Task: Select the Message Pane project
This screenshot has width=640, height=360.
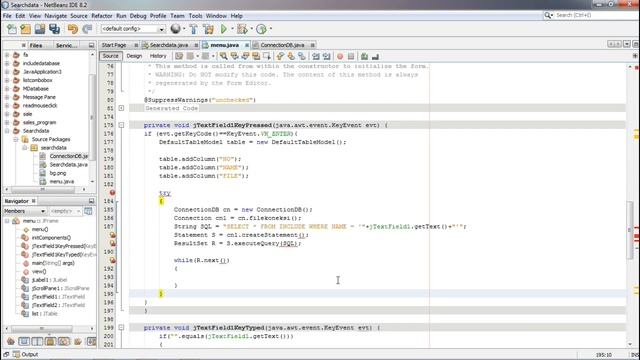Action: [x=39, y=97]
